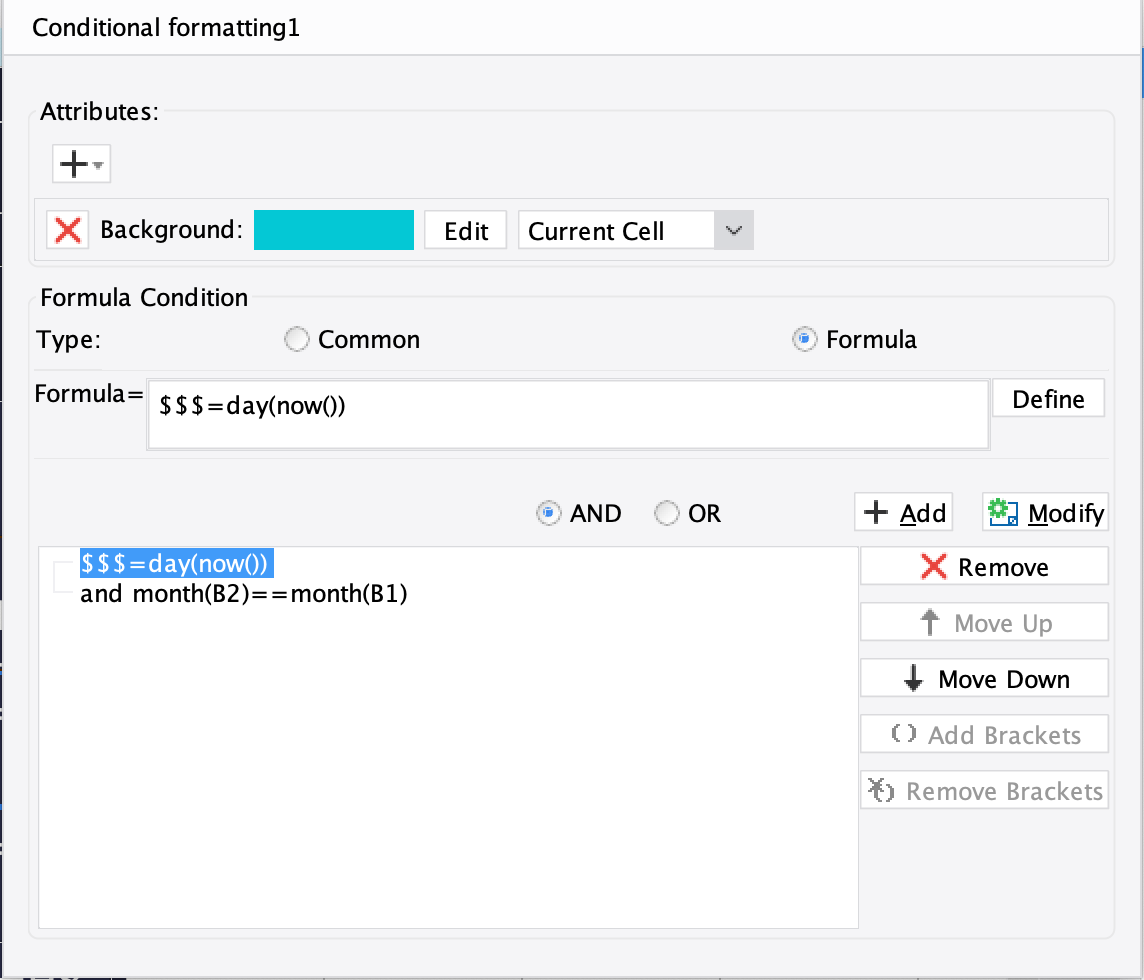Click the Modify gear icon
Viewport: 1144px width, 980px height.
pyautogui.click(x=1002, y=511)
